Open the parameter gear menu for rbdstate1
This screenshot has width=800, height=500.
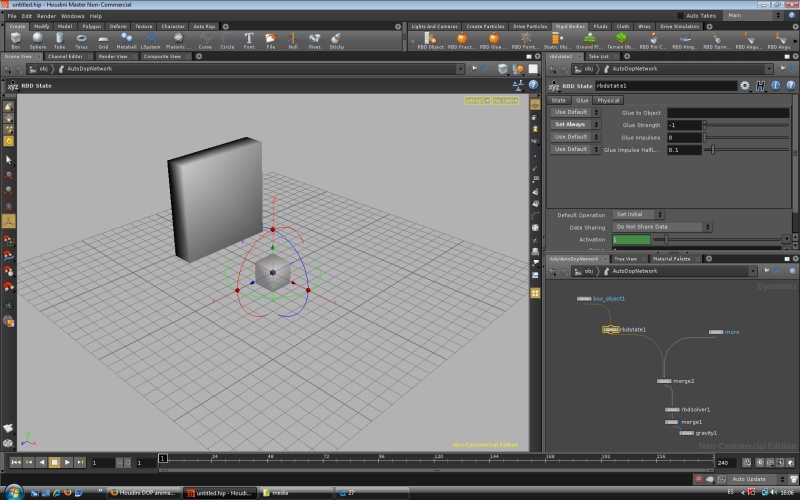point(745,86)
